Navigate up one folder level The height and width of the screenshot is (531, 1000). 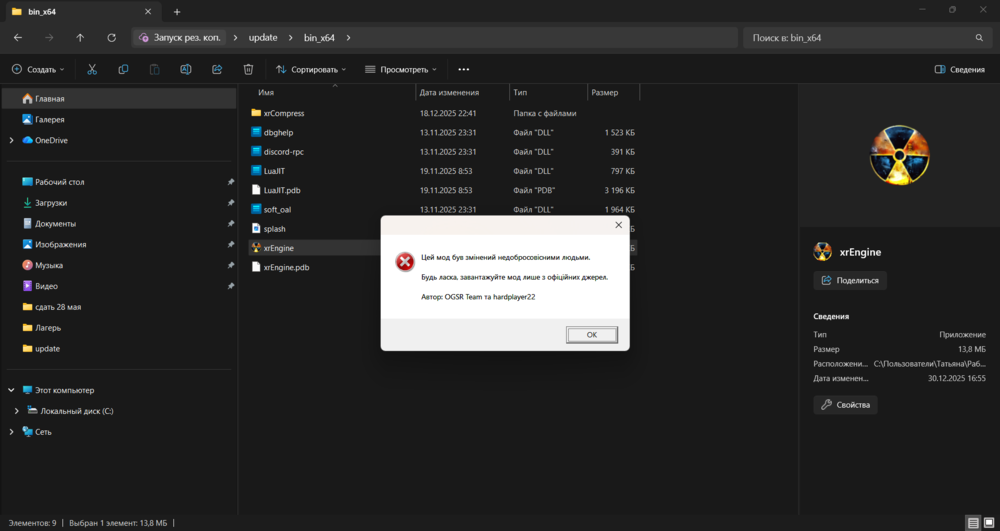80,38
